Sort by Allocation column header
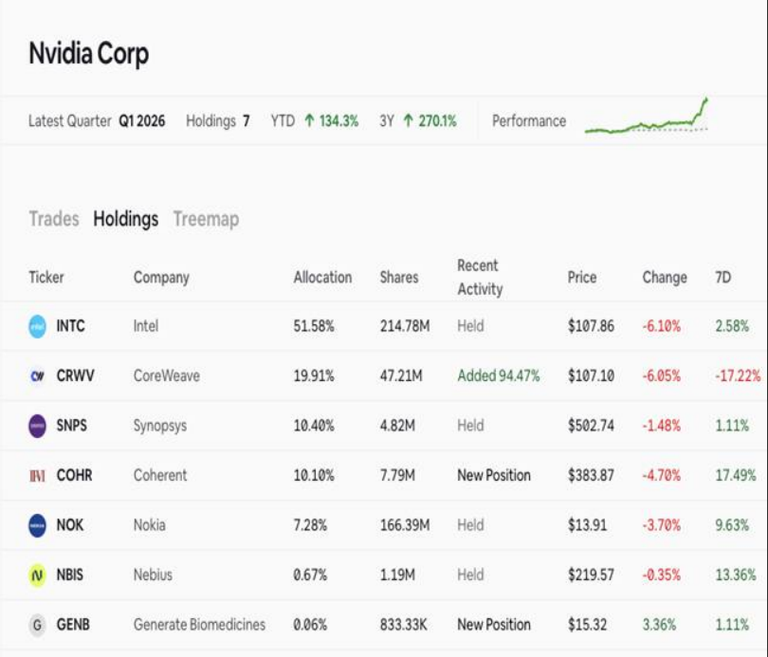 point(323,277)
